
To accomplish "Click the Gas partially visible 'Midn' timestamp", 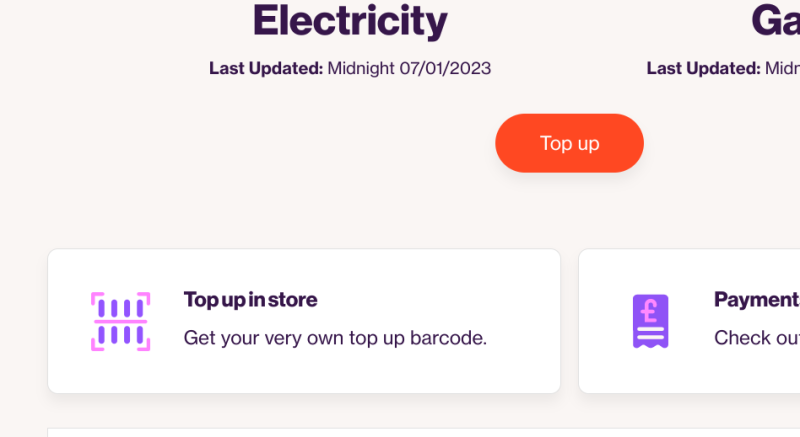I will pyautogui.click(x=783, y=68).
